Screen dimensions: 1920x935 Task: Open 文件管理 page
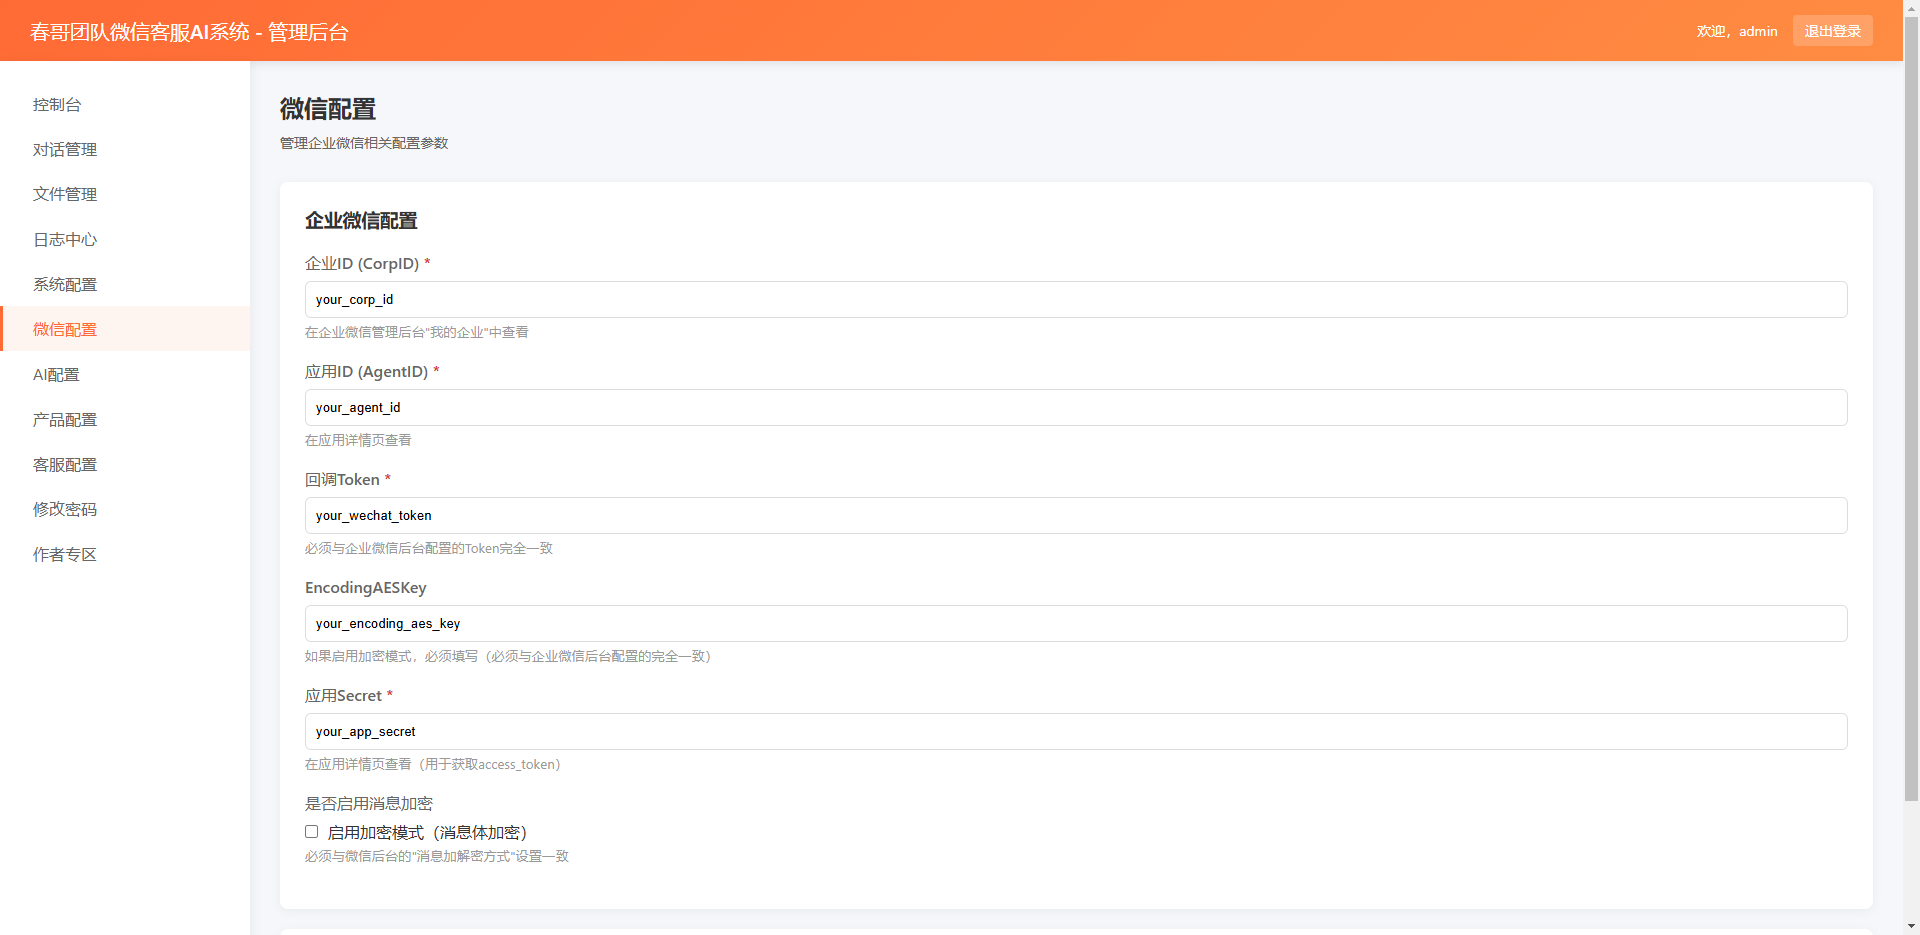(65, 195)
